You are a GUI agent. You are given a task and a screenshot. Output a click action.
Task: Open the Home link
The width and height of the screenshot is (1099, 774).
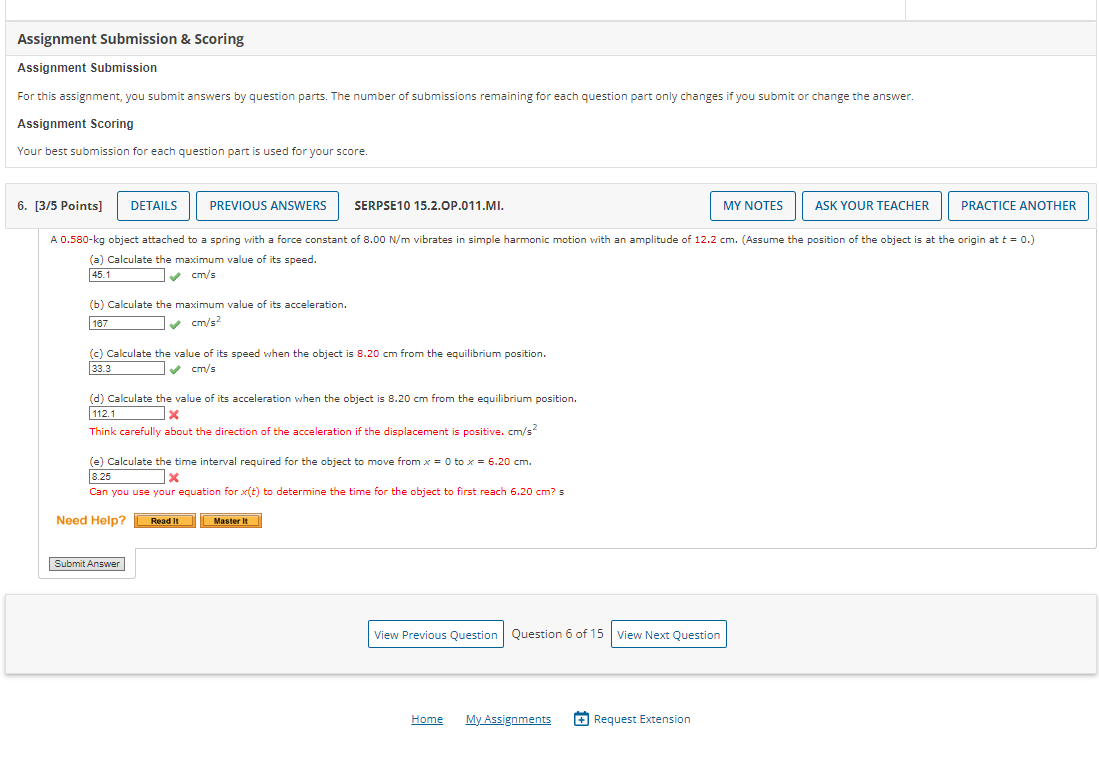(427, 718)
